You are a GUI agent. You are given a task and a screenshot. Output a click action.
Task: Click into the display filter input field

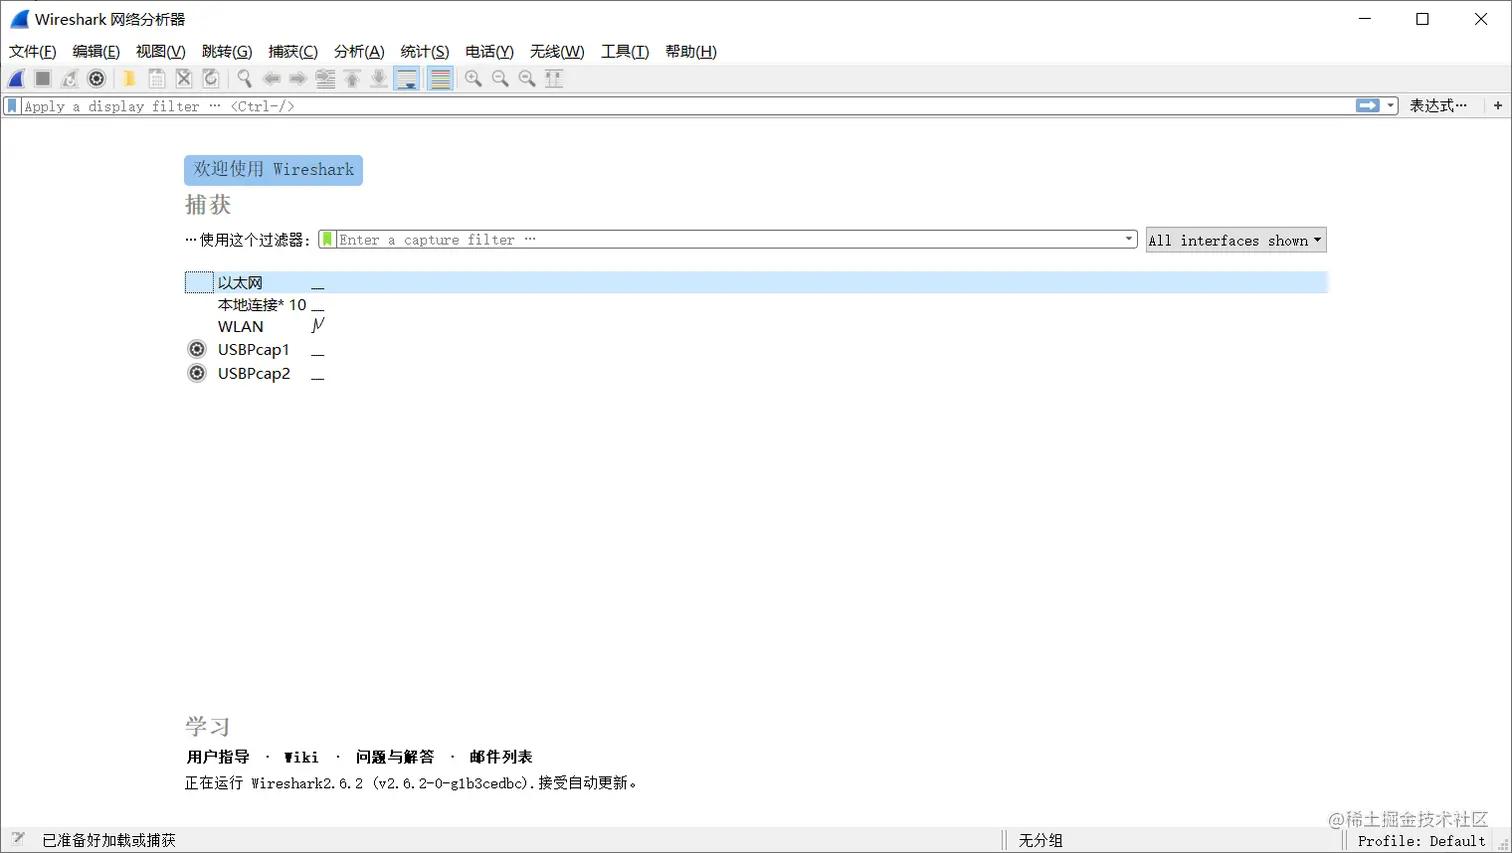[x=688, y=106]
